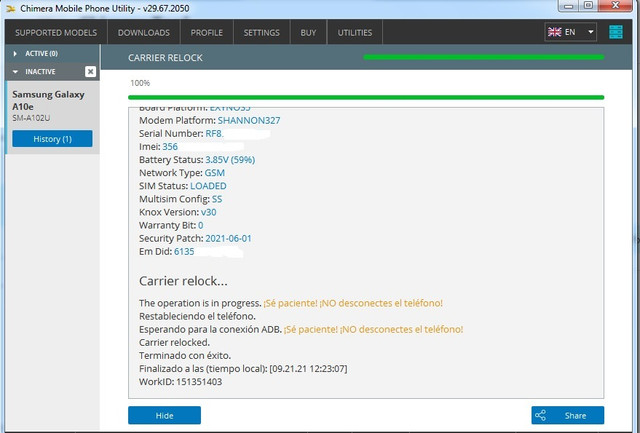This screenshot has height=433, width=640.
Task: Click the 'Finalizado a las' timestamp line
Action: tap(243, 369)
